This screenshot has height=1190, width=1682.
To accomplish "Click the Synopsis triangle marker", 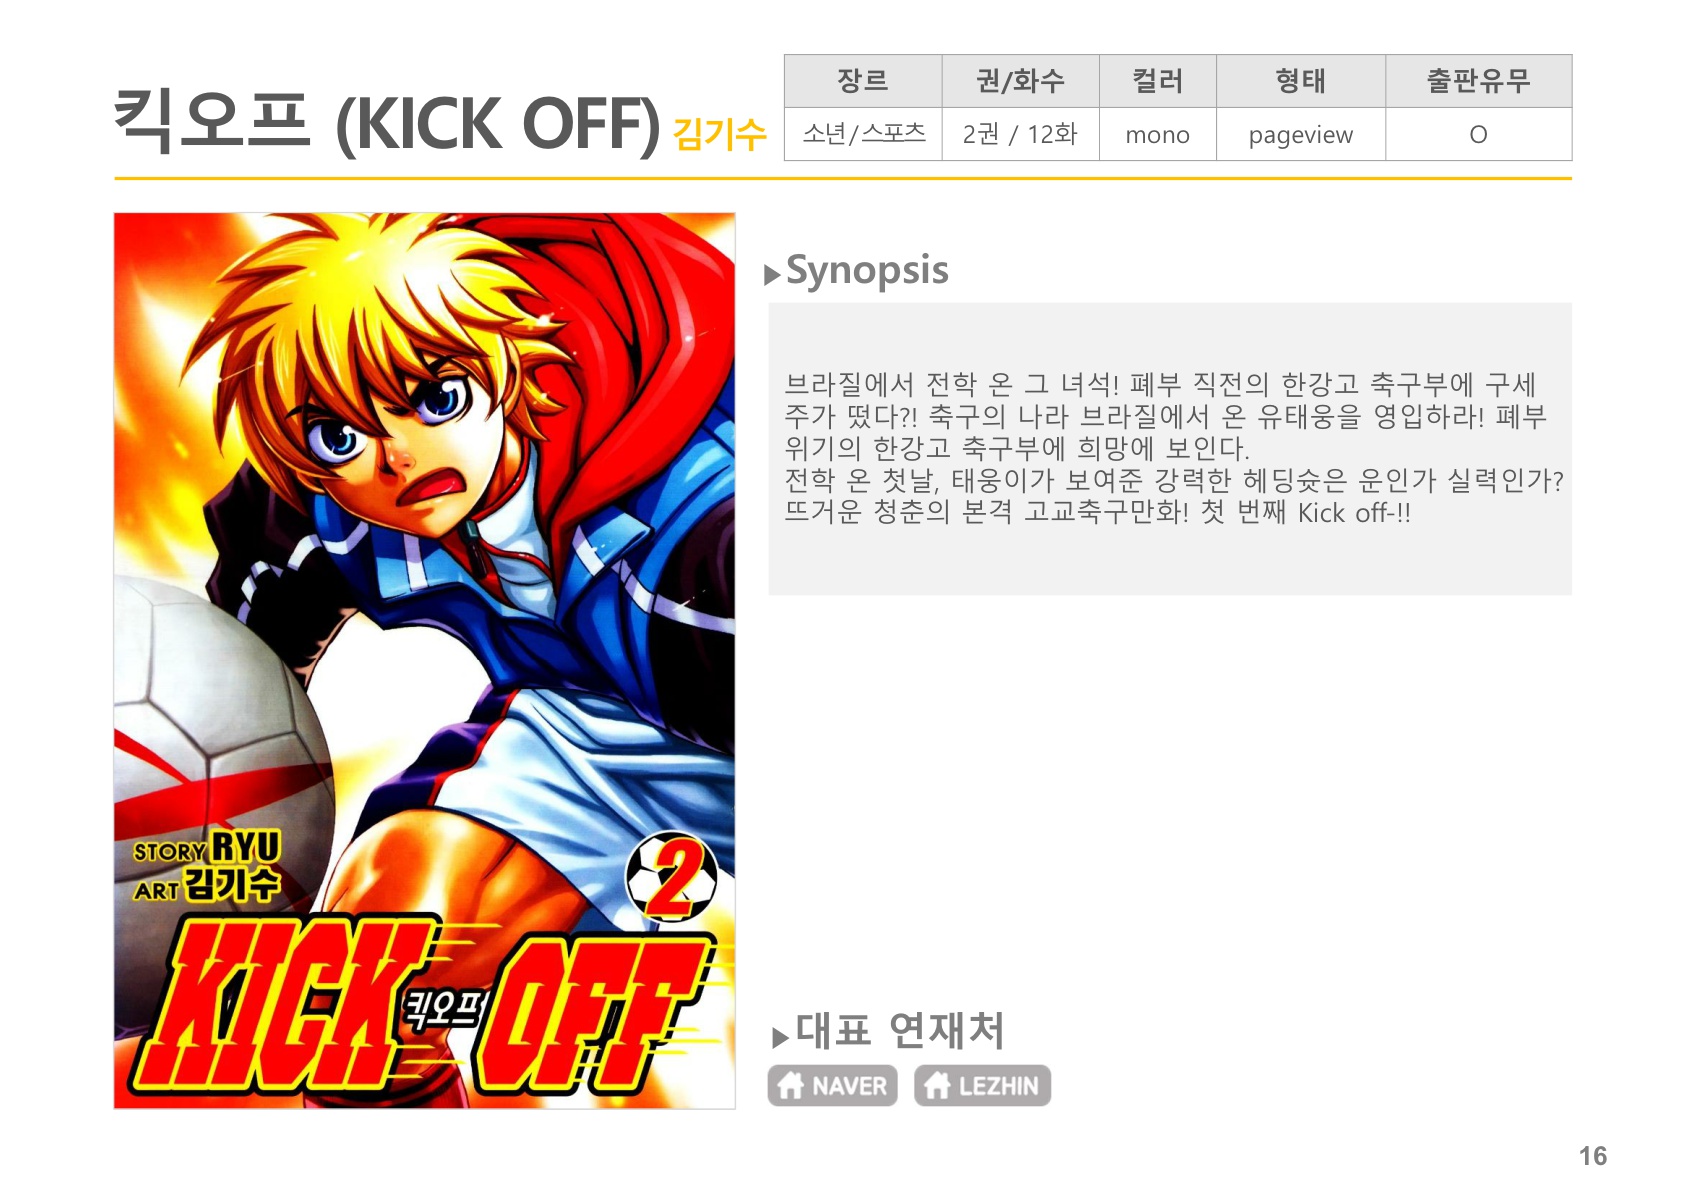I will [771, 275].
